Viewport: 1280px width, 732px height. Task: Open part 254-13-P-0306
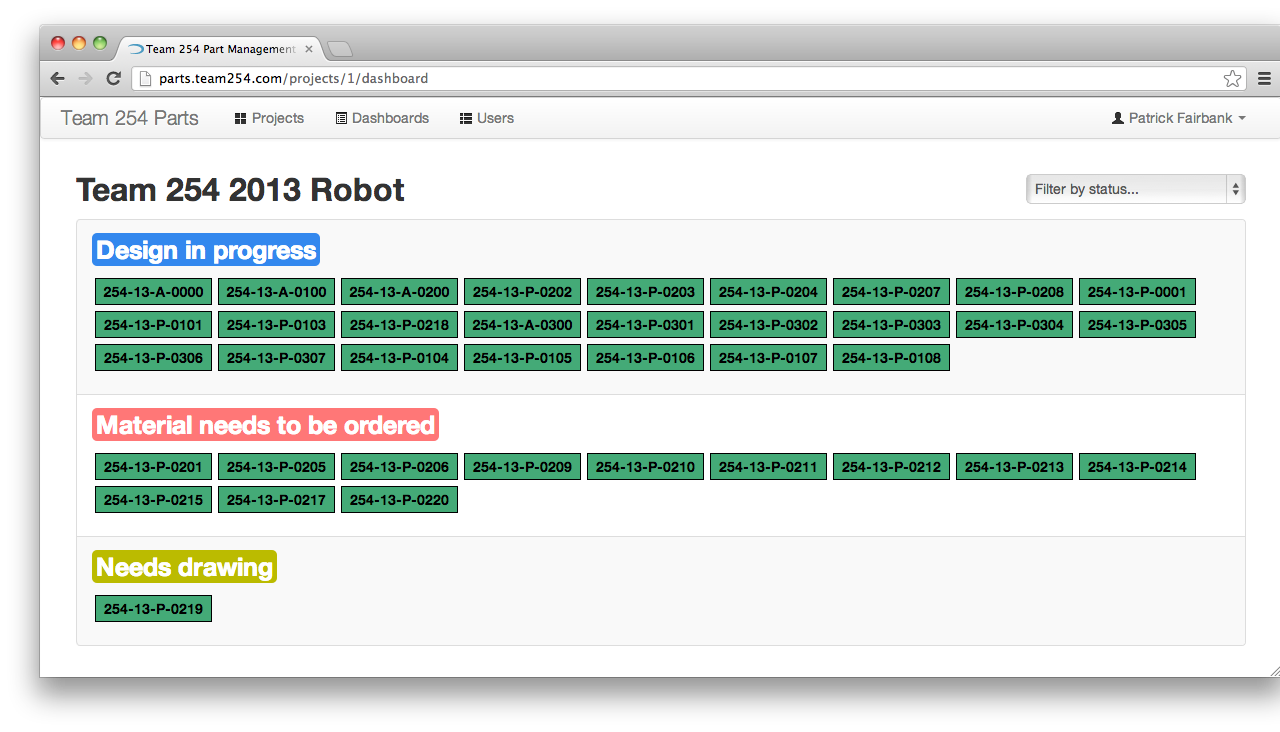point(153,358)
